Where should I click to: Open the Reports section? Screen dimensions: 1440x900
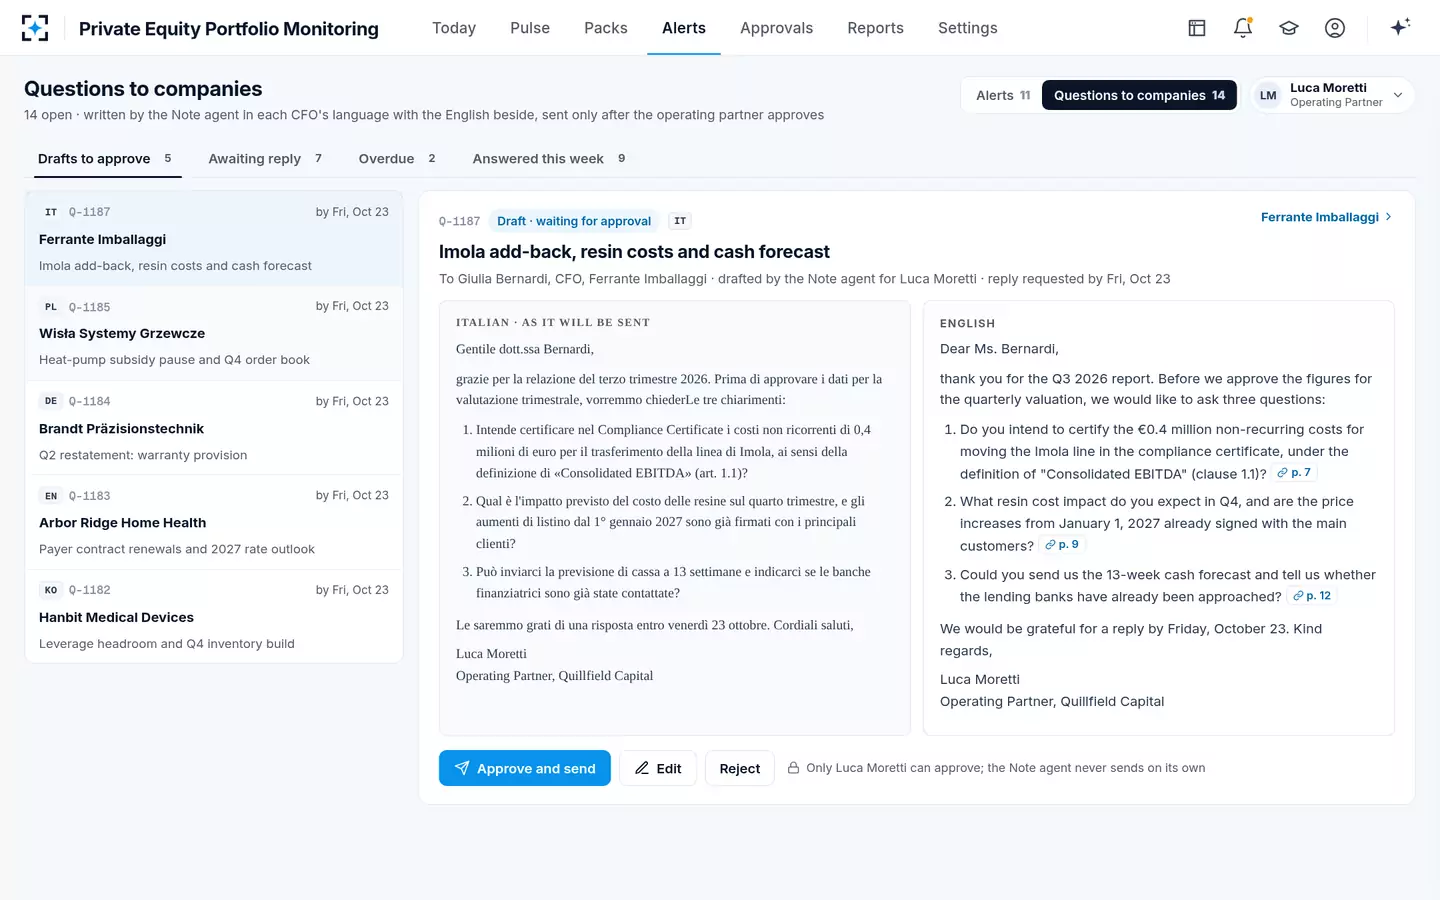pyautogui.click(x=875, y=28)
